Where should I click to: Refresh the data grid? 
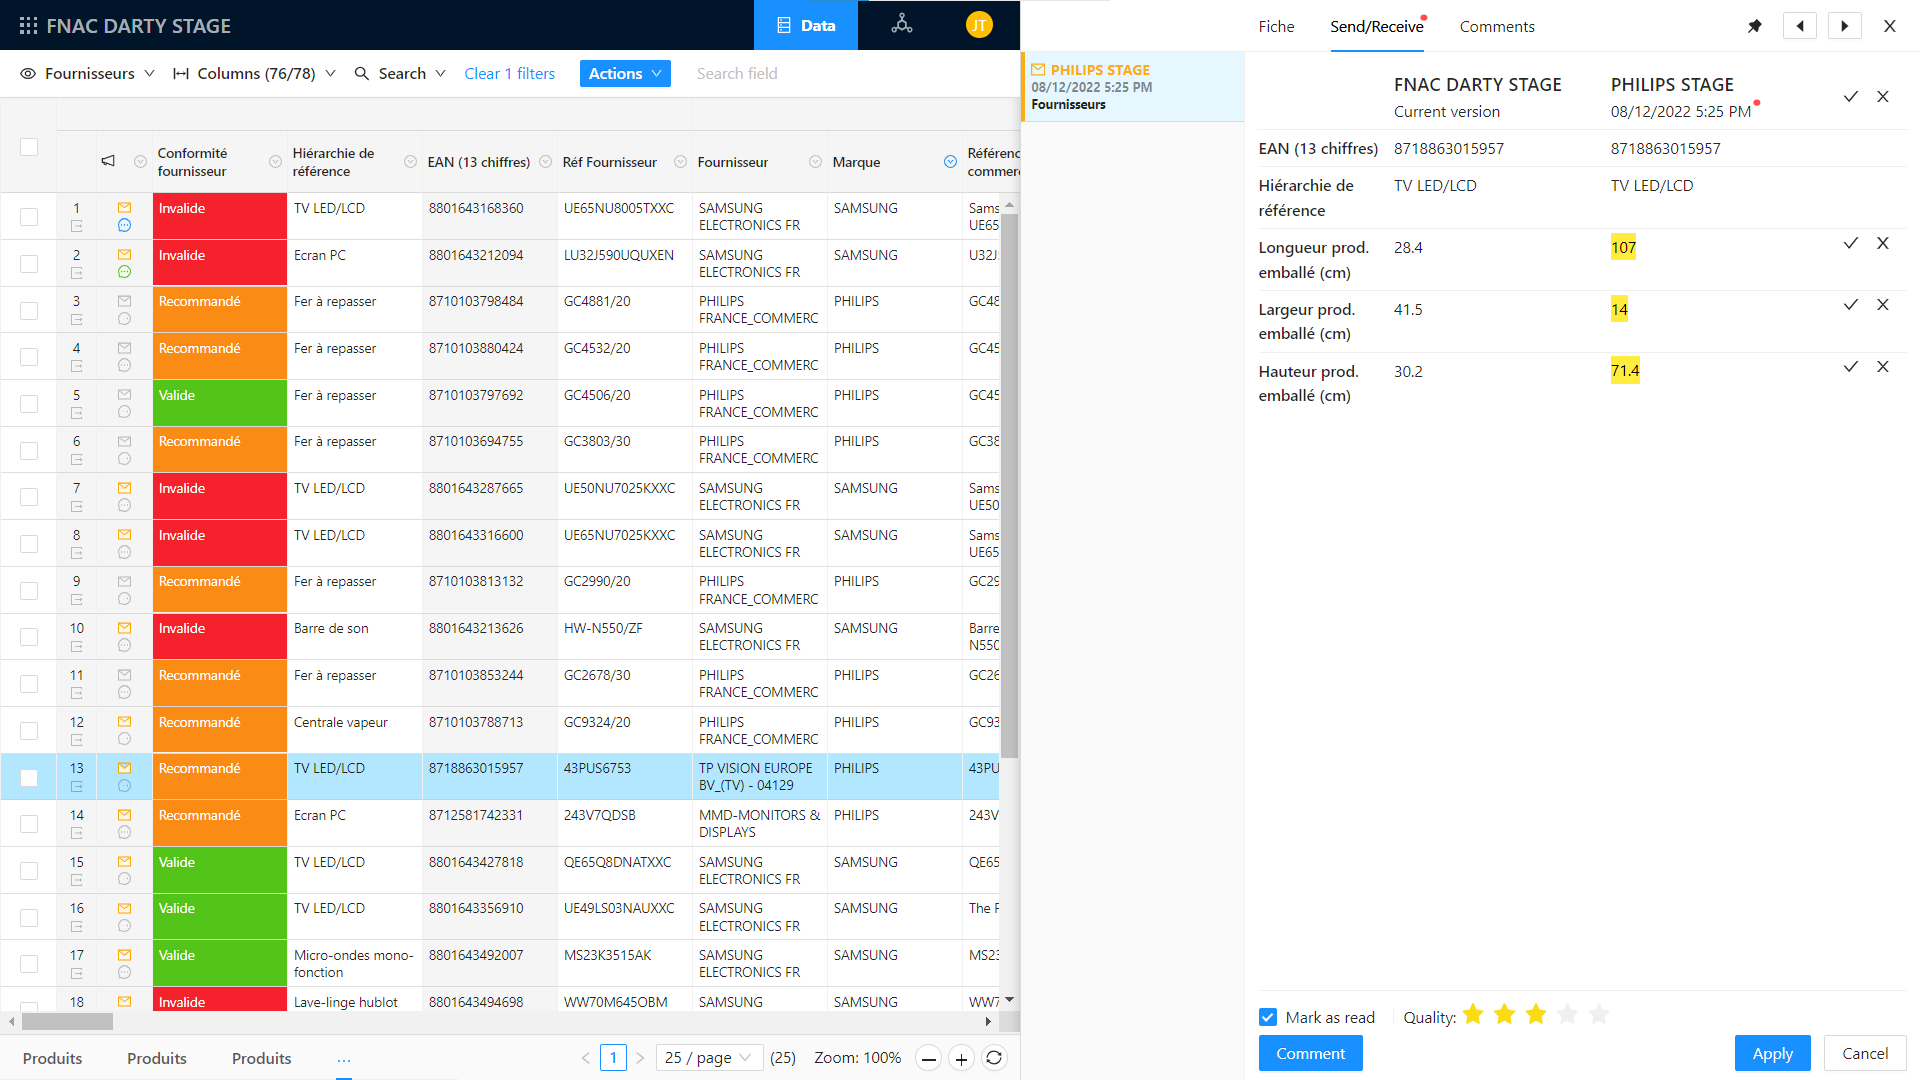point(993,1058)
